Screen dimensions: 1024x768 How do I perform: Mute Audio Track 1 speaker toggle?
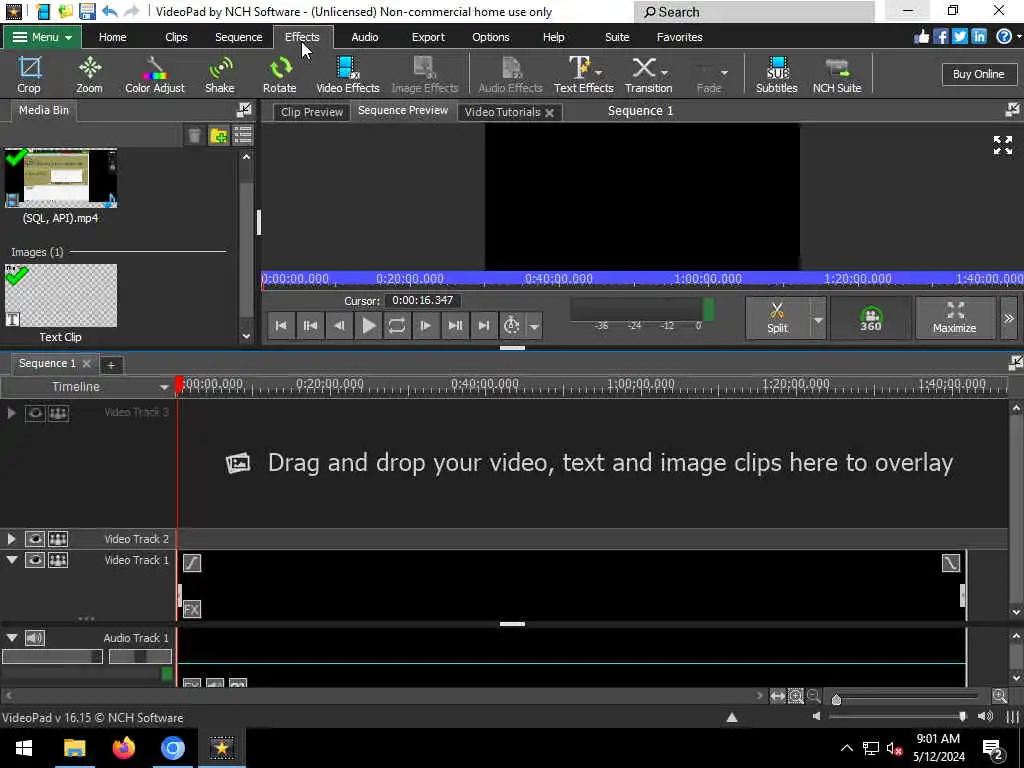pos(35,637)
